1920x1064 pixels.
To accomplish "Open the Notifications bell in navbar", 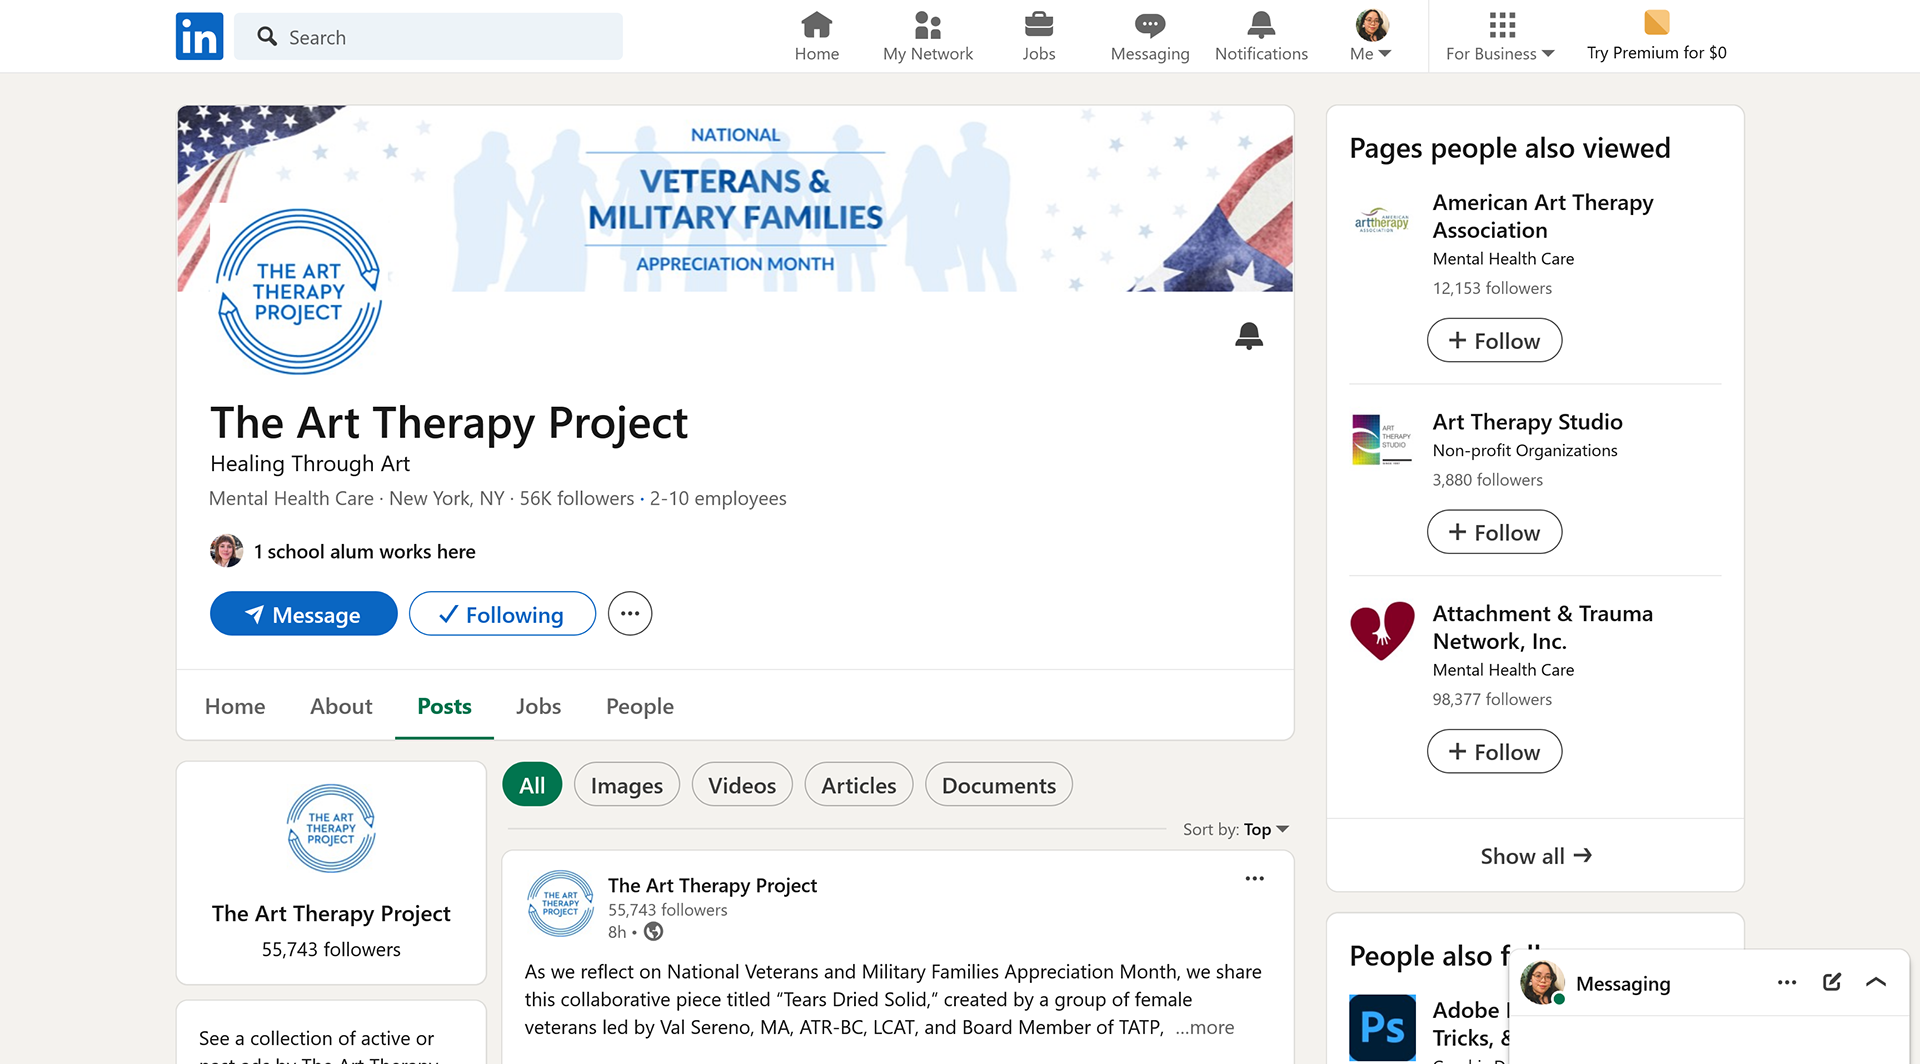I will point(1261,37).
